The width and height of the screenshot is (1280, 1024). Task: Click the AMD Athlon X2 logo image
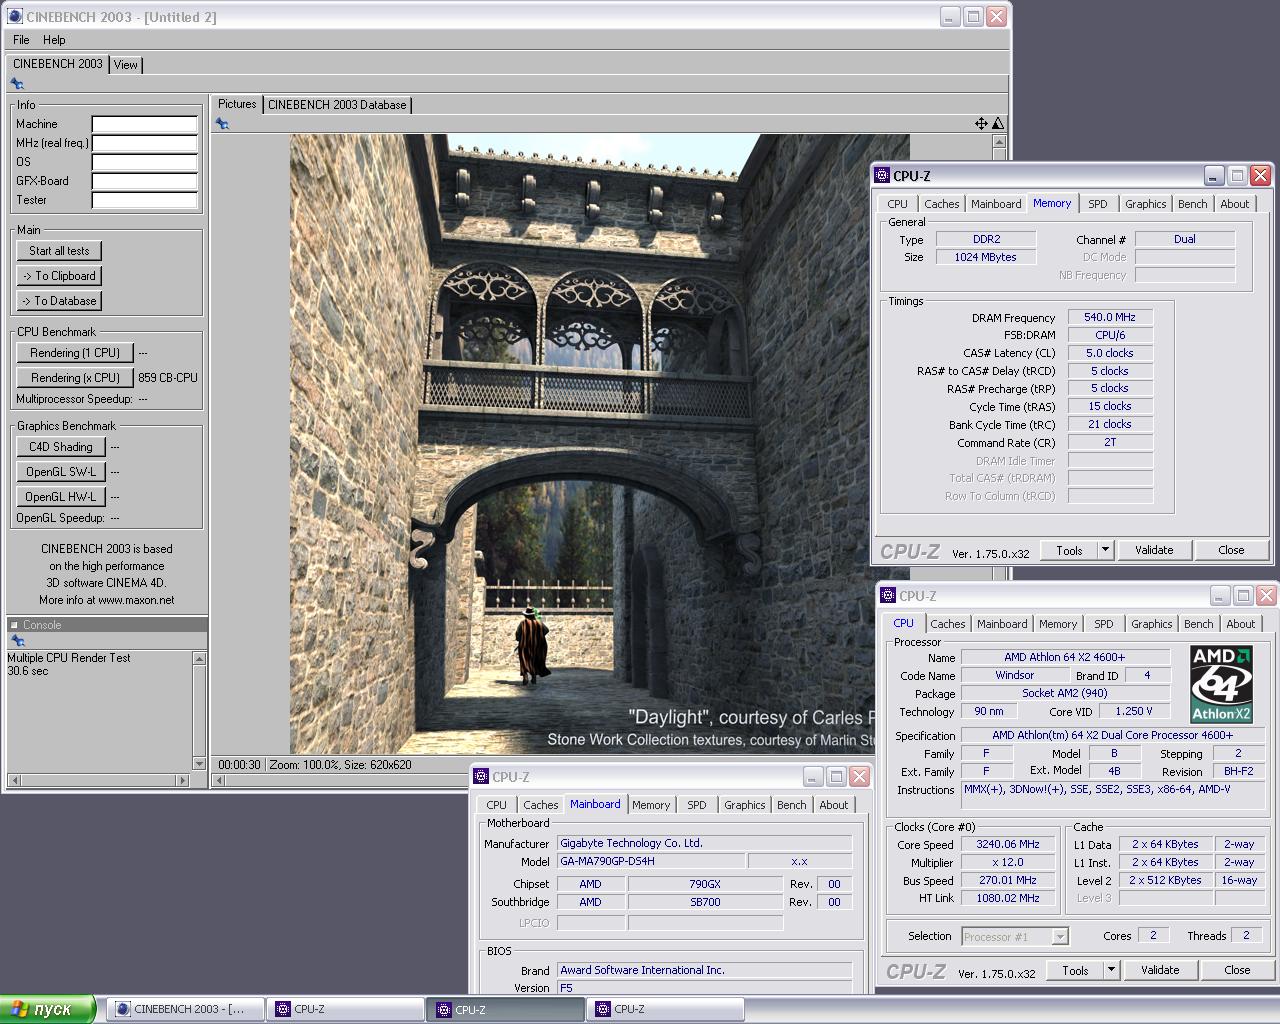1221,684
